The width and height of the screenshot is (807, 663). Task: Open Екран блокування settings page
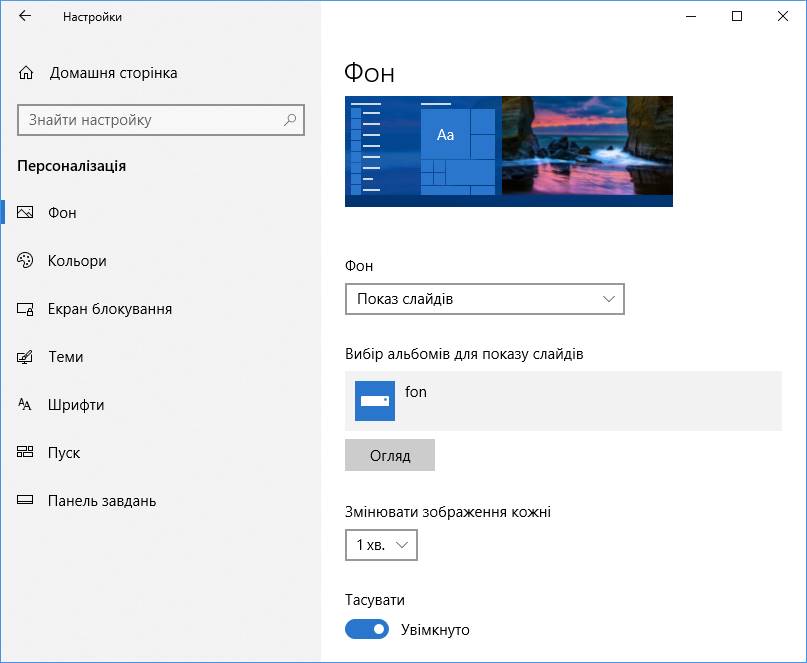coord(110,309)
